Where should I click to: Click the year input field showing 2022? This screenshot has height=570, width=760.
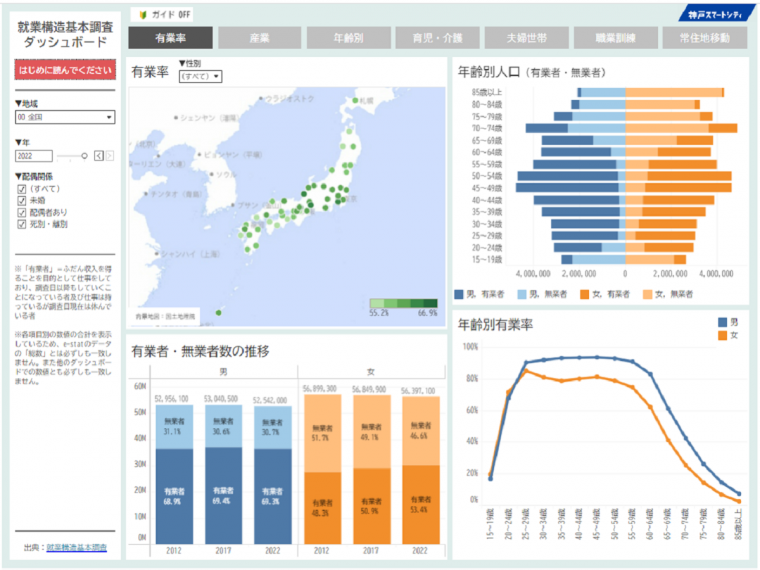click(x=33, y=156)
